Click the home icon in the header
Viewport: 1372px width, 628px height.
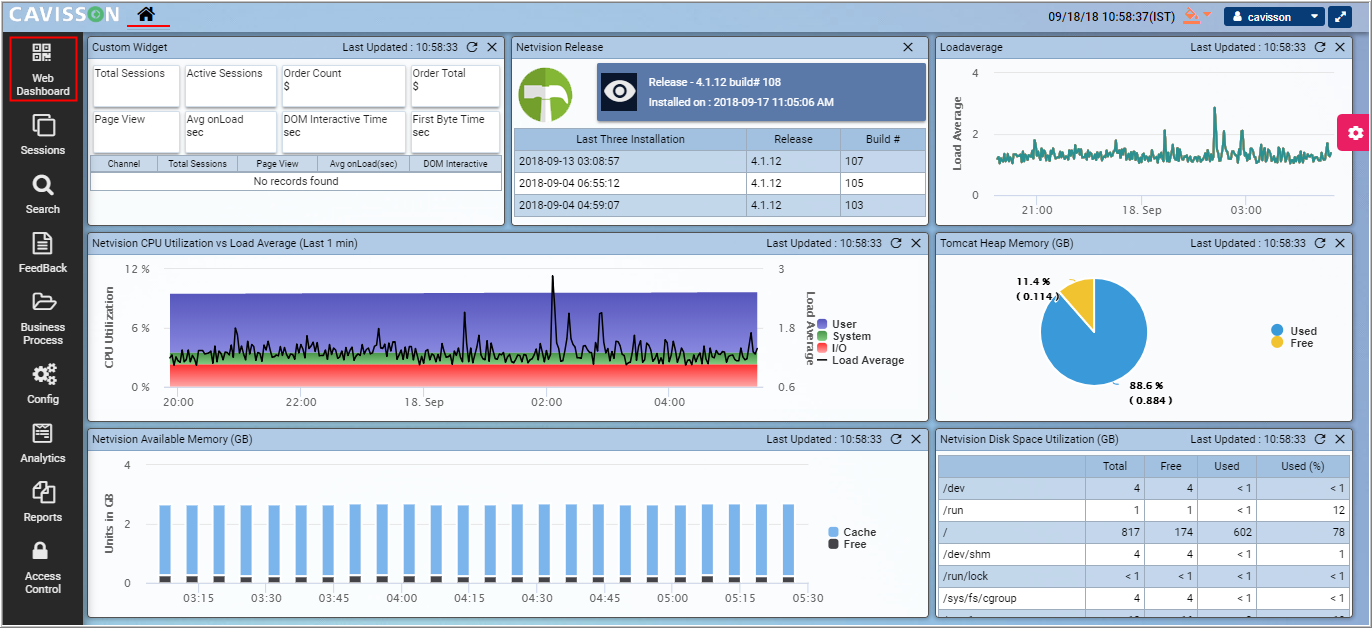(x=147, y=15)
